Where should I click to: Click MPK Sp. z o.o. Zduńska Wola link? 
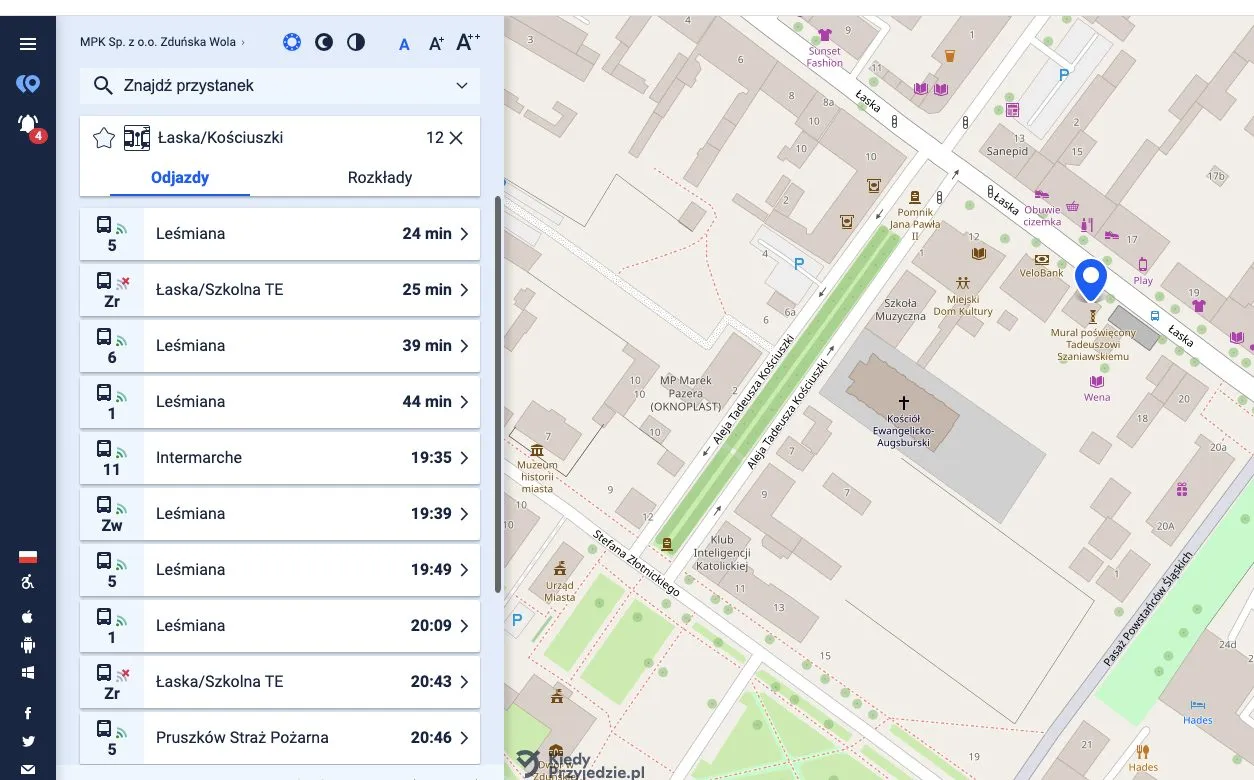[x=161, y=42]
